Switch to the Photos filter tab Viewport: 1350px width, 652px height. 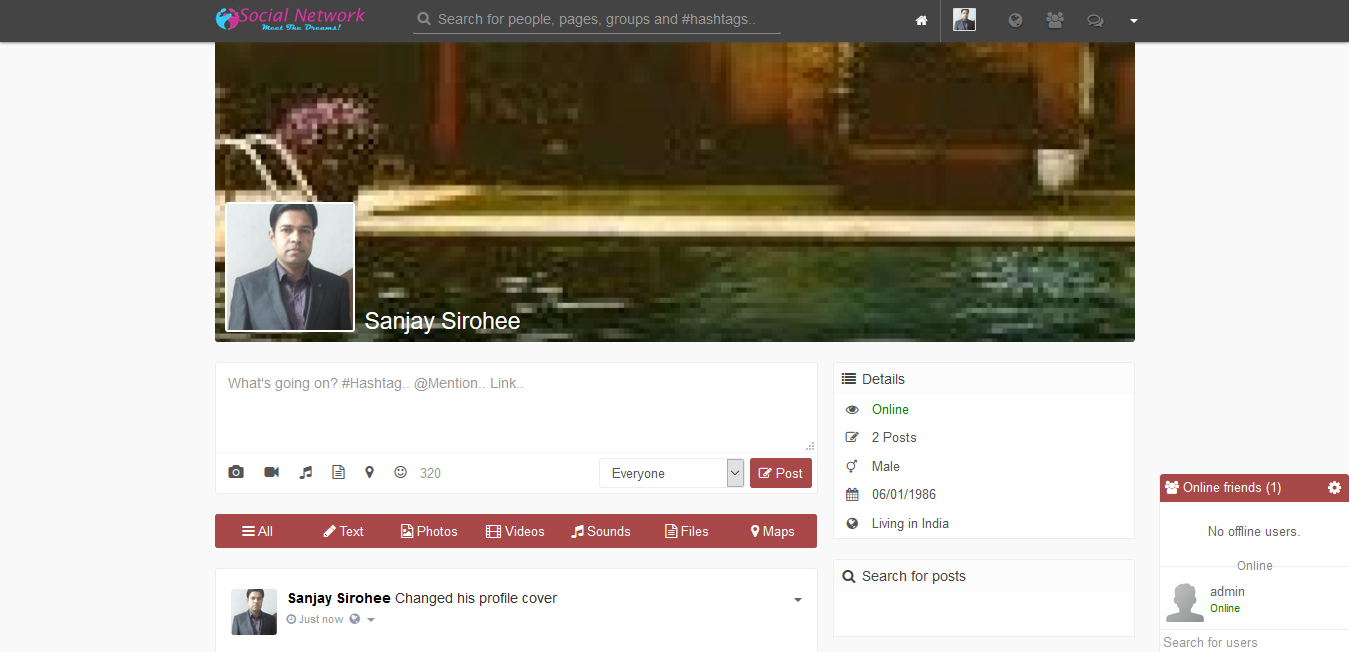pos(429,531)
